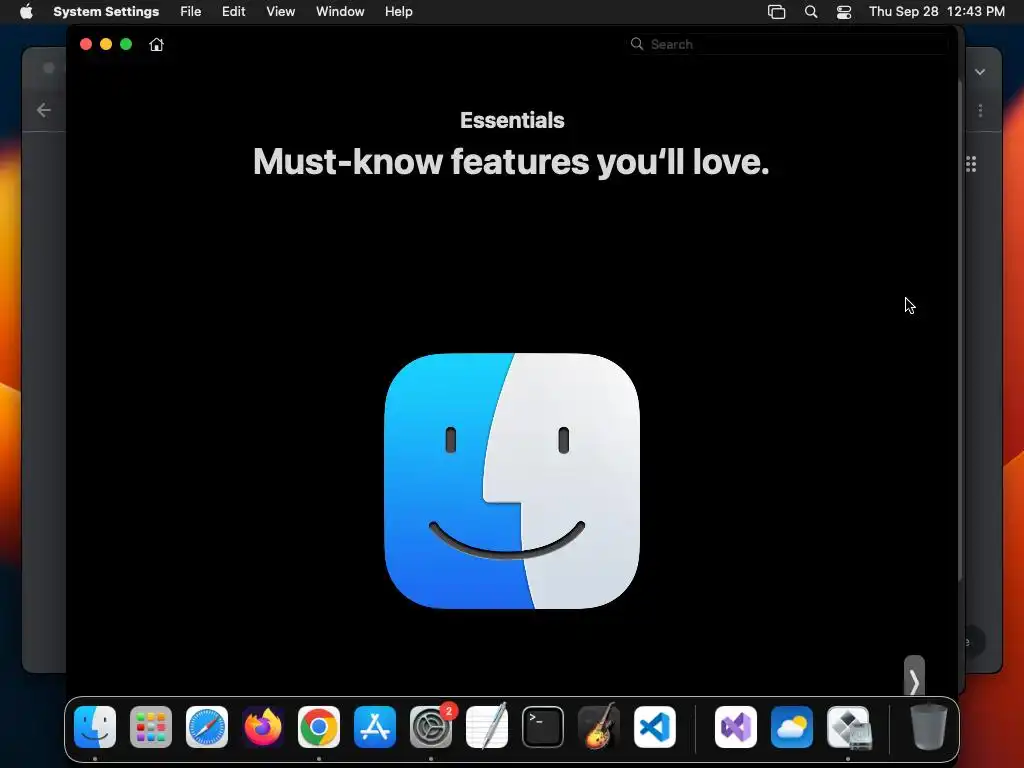This screenshot has width=1024, height=768.
Task: Launch Google Chrome from the Dock
Action: [x=319, y=727]
